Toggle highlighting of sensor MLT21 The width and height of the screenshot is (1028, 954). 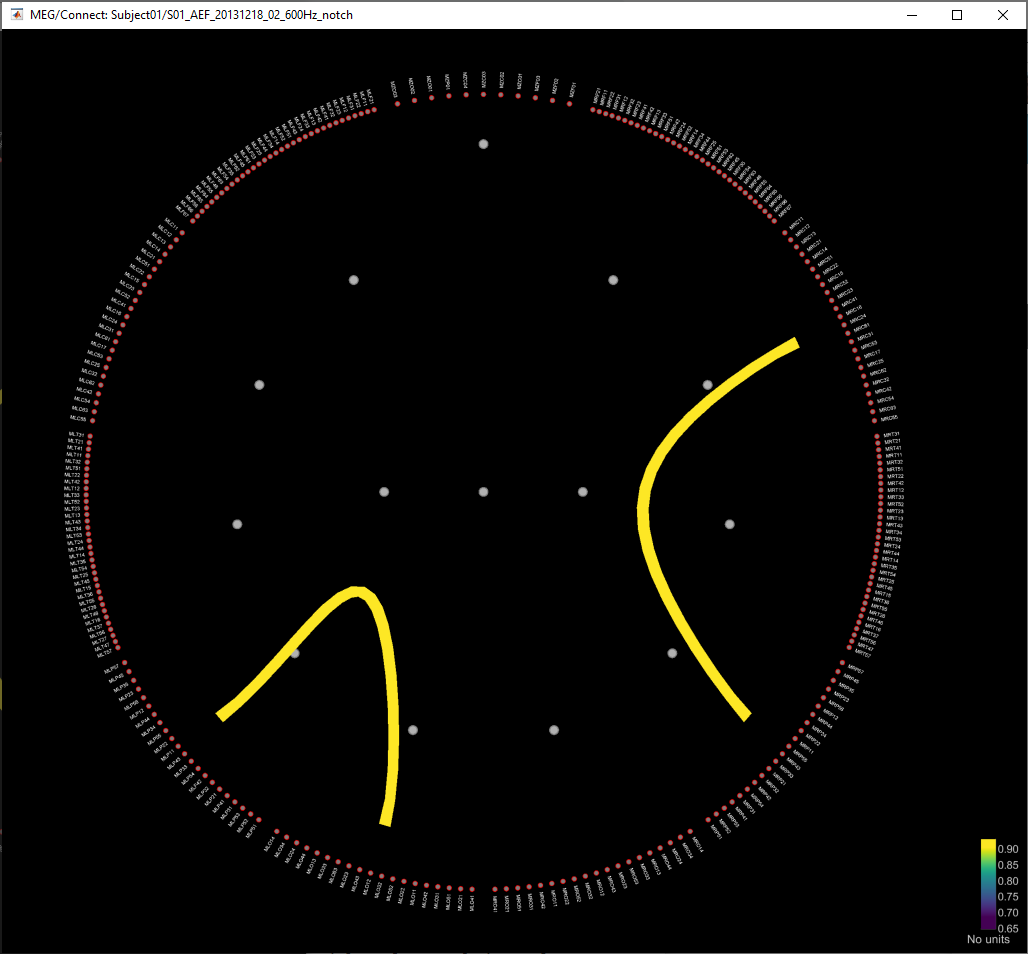(90, 442)
